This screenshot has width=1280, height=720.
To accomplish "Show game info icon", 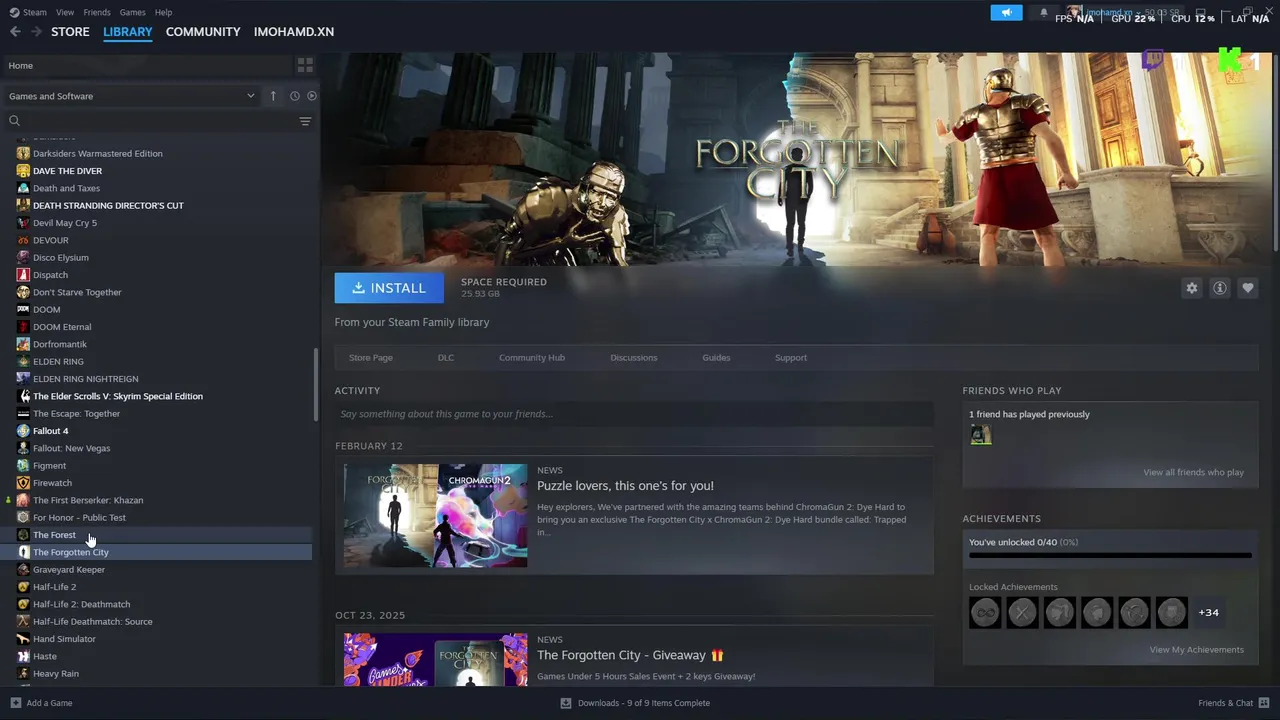I will point(1220,288).
